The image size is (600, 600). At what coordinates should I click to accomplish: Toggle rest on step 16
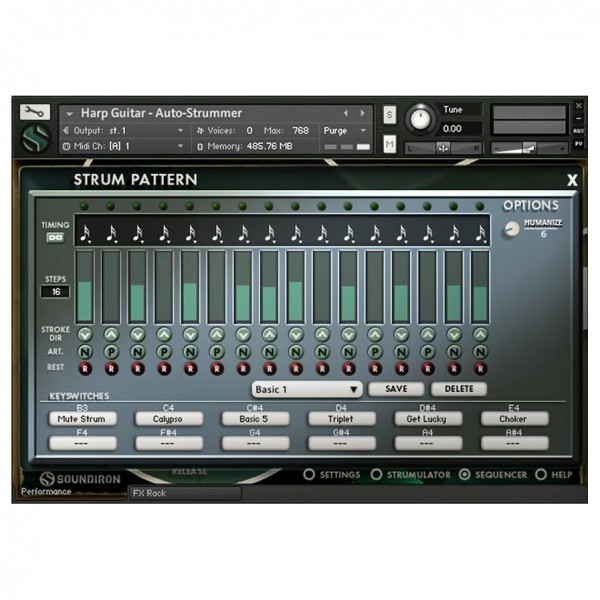click(480, 369)
